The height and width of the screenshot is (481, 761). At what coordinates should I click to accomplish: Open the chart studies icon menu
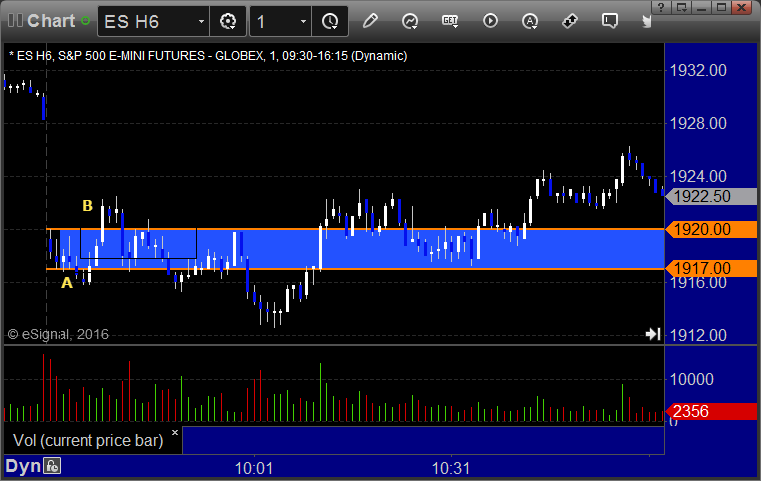[410, 21]
